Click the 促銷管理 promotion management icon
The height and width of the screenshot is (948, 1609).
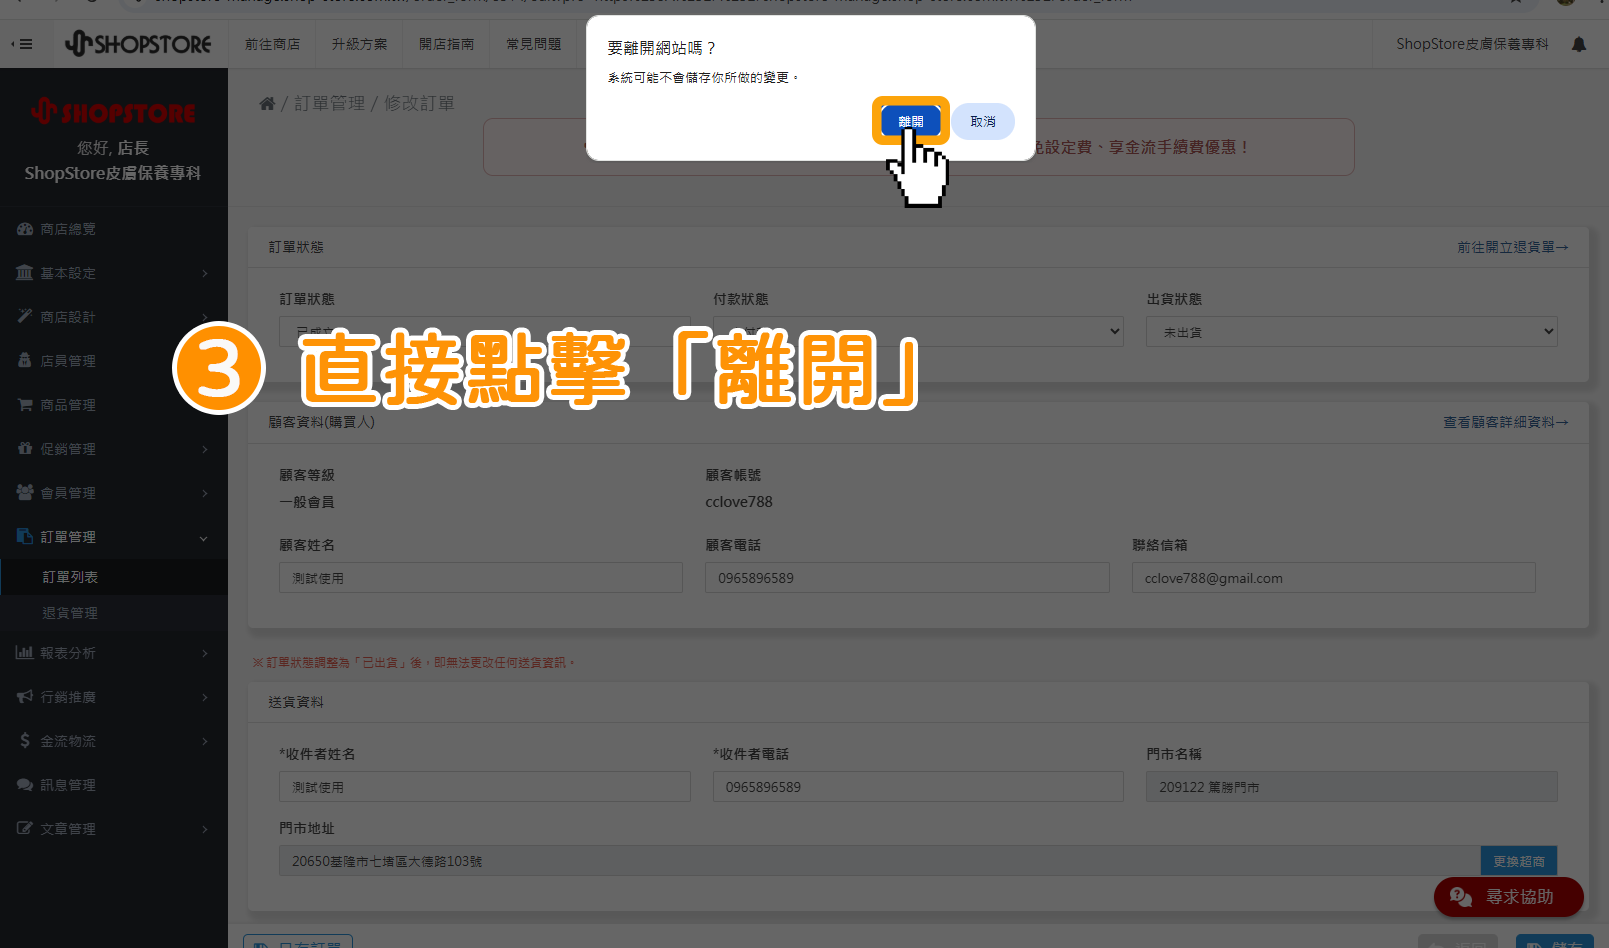(25, 448)
